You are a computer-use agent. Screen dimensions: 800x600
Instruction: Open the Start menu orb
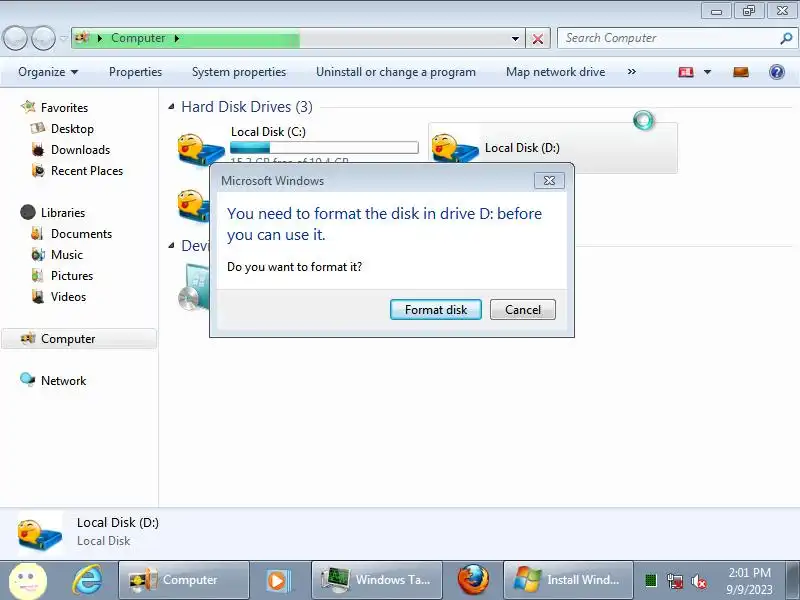28,581
